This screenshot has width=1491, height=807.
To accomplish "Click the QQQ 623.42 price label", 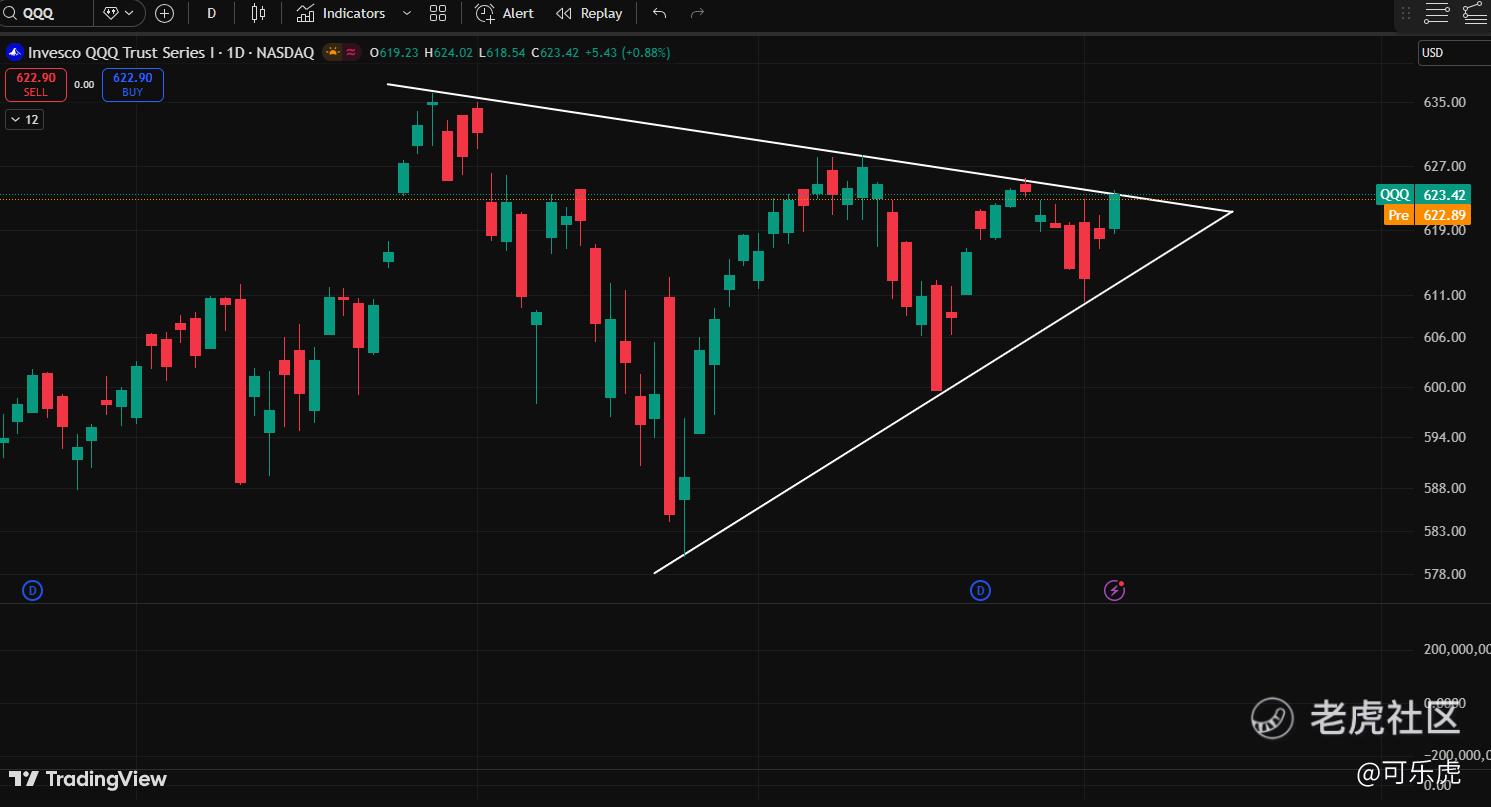I will (1425, 195).
